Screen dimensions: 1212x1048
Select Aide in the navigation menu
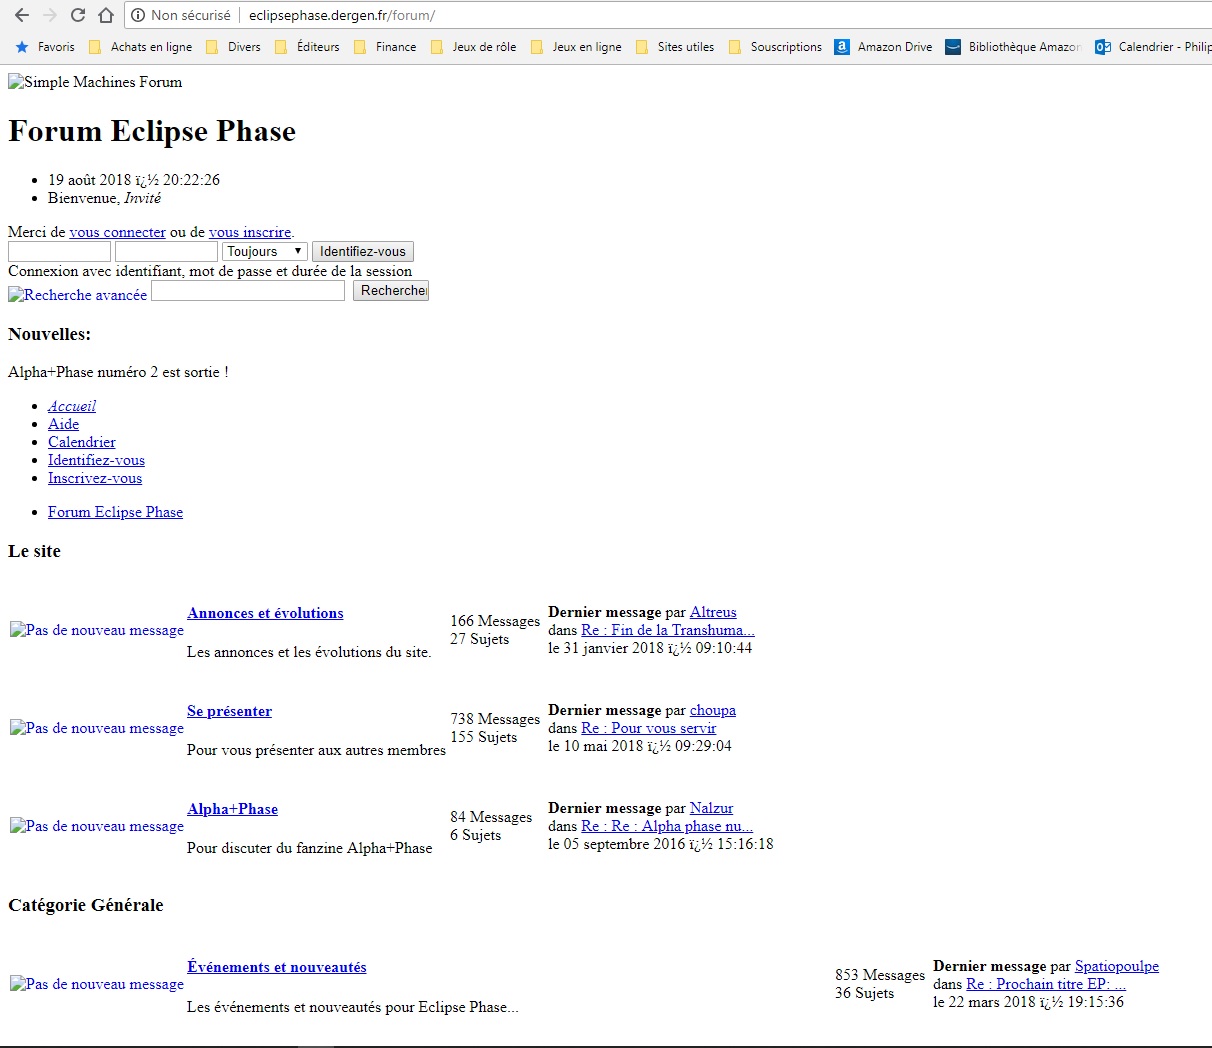click(63, 424)
